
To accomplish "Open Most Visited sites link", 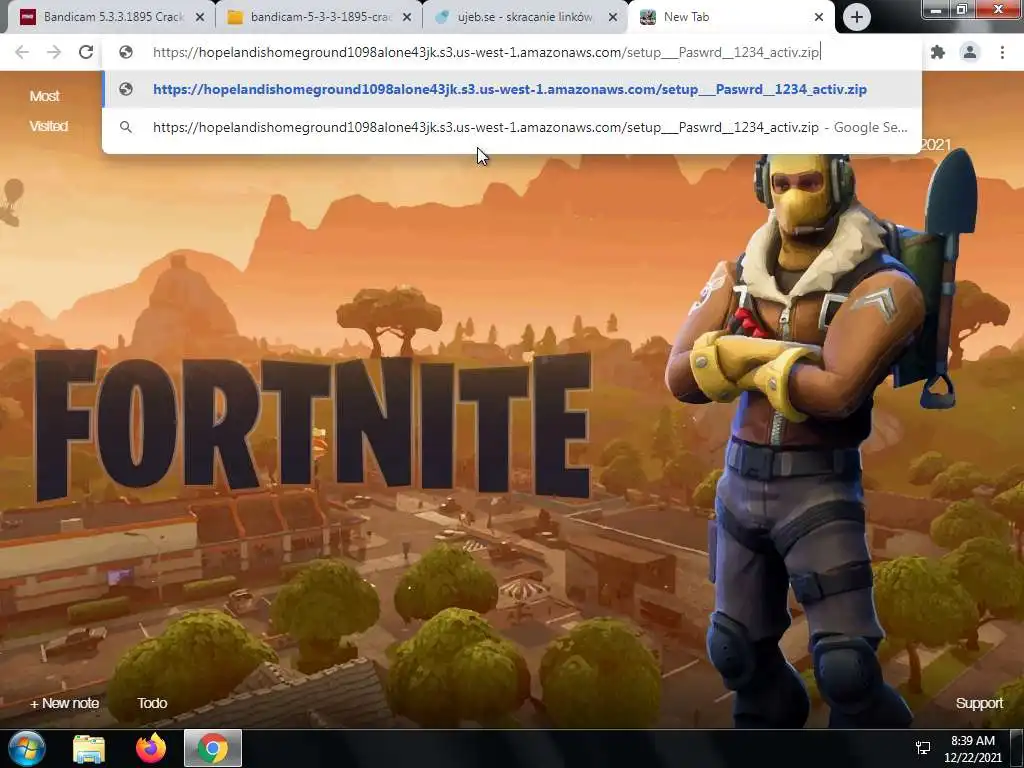I will tap(47, 111).
